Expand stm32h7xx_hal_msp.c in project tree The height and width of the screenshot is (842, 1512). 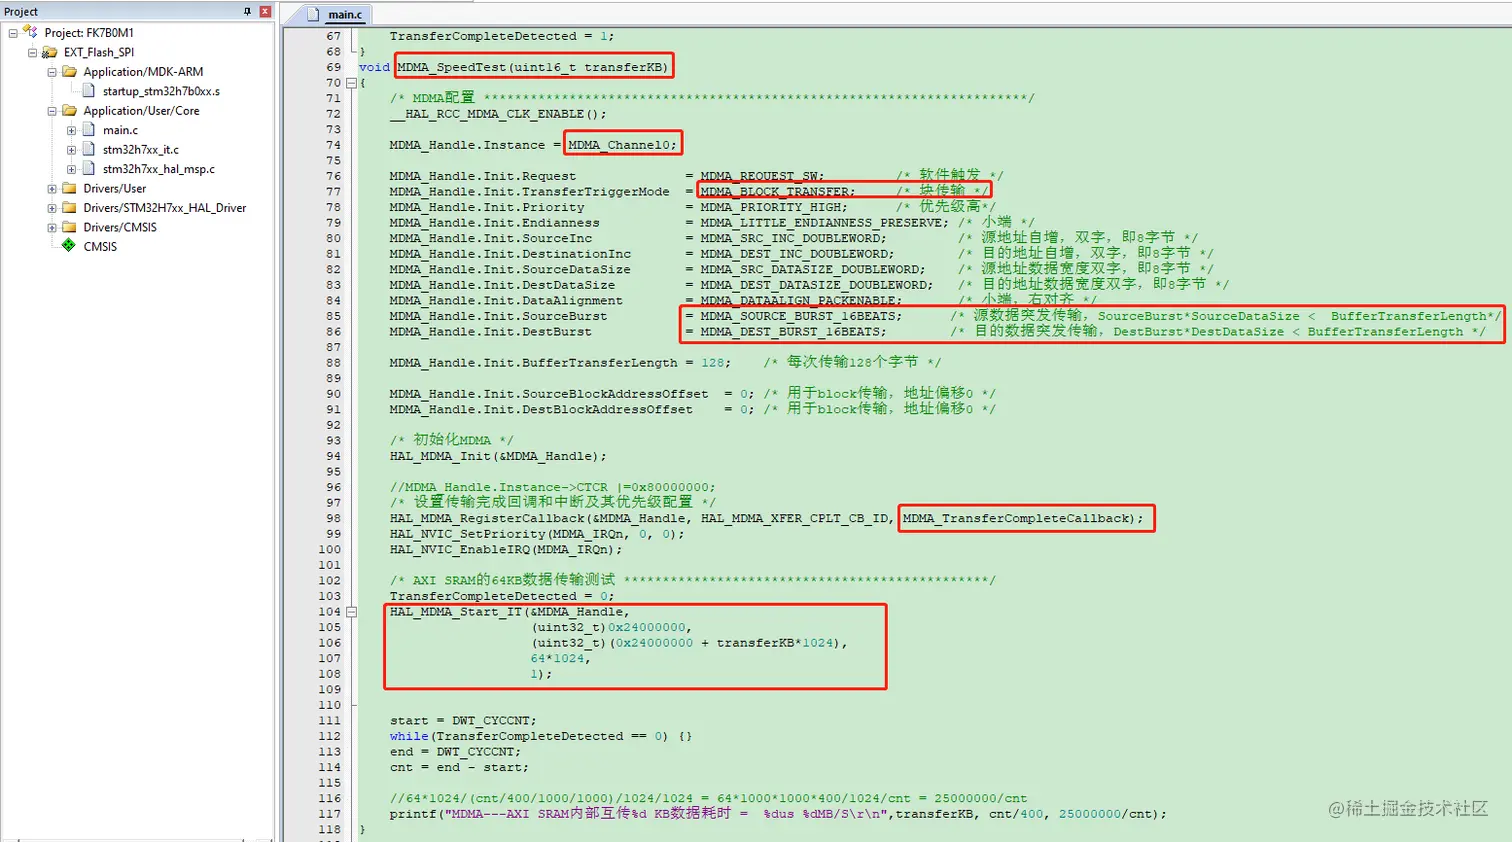[71, 169]
